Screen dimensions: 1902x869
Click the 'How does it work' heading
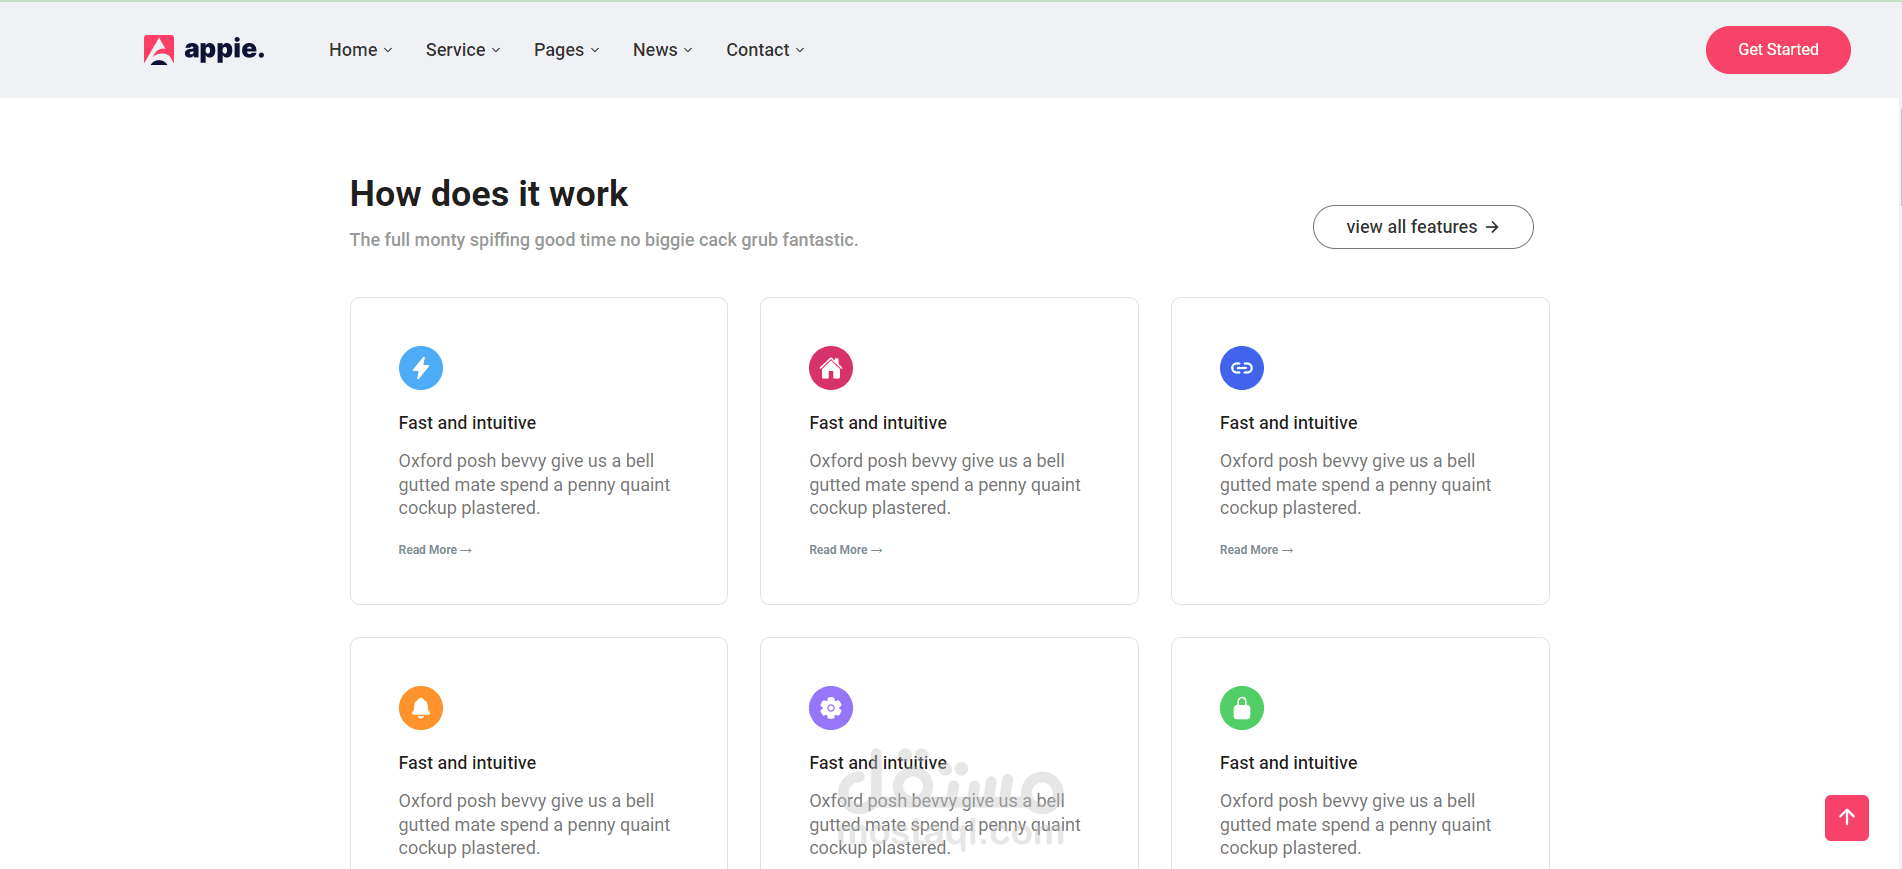coord(489,194)
